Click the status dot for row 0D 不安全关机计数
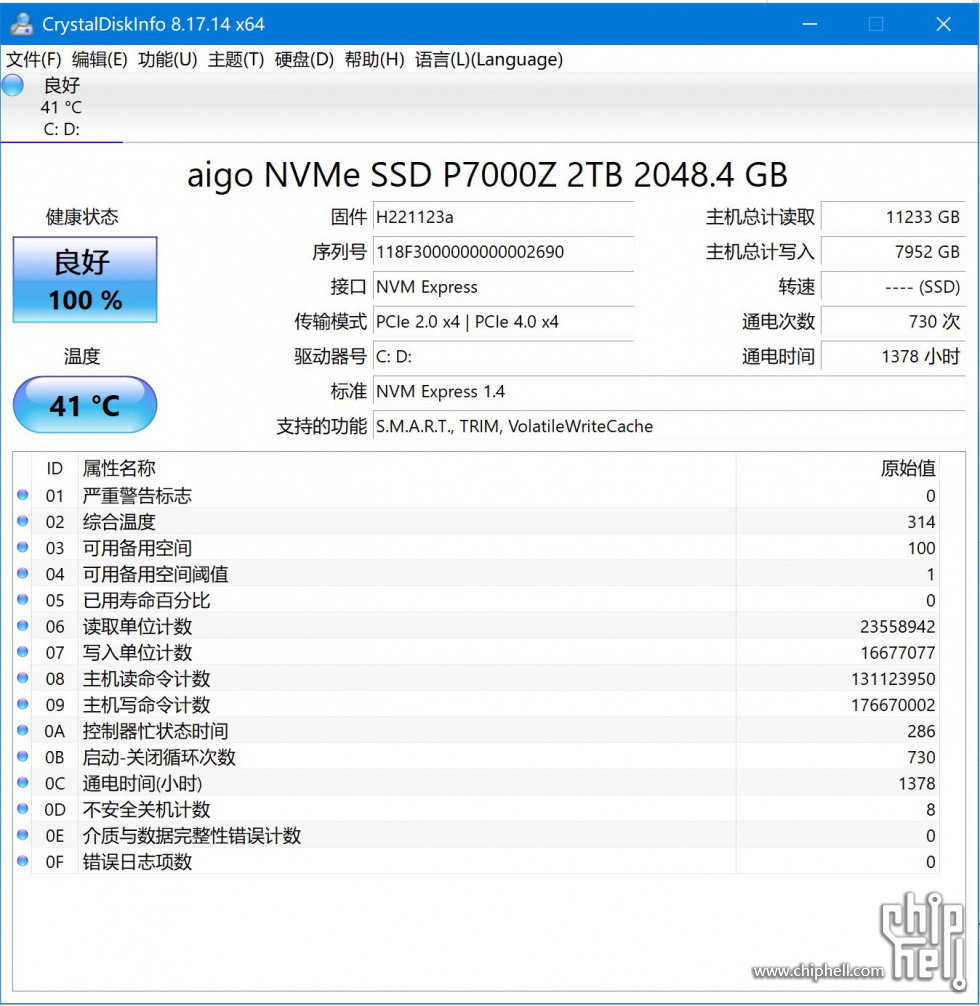Screen dimensions: 980x1006 click(x=22, y=808)
